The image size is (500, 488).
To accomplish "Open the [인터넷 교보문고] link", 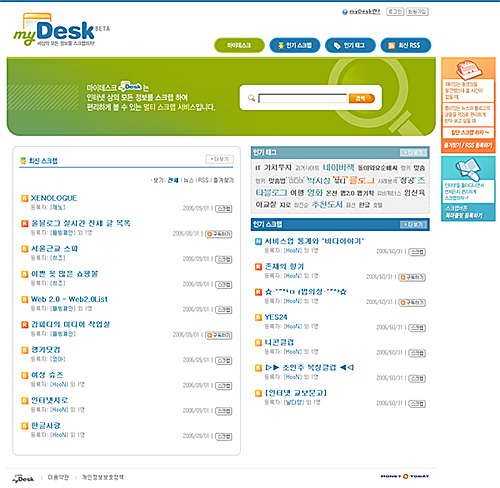I will [x=296, y=393].
